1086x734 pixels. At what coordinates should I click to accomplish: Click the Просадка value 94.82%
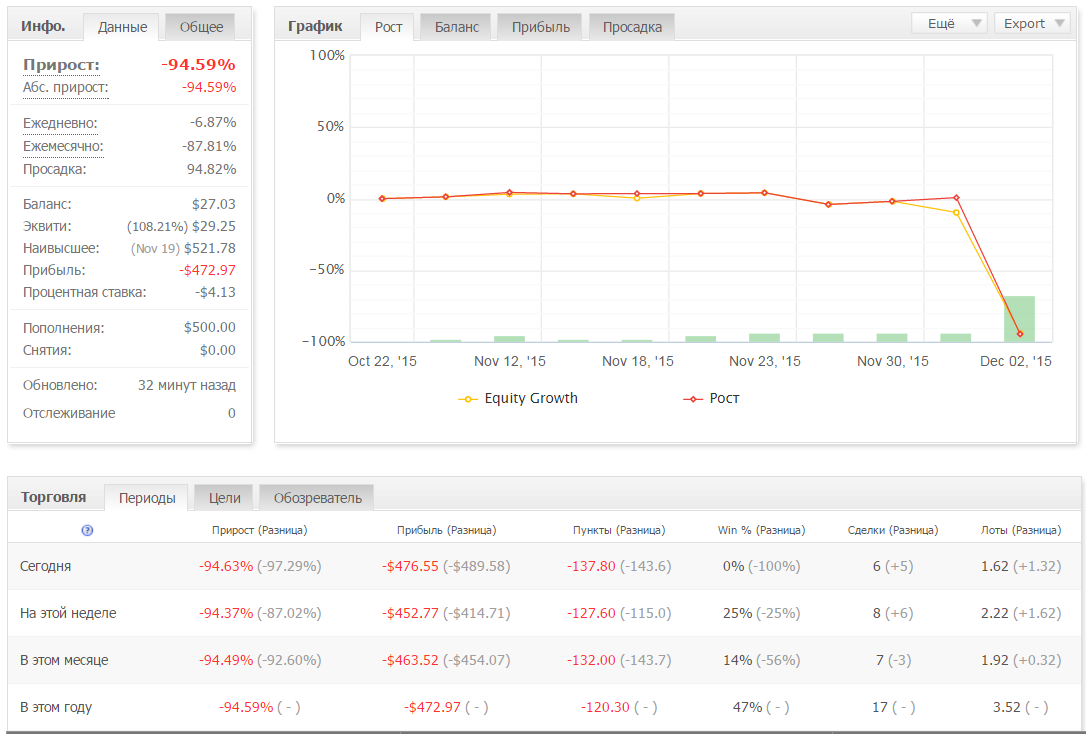(211, 170)
